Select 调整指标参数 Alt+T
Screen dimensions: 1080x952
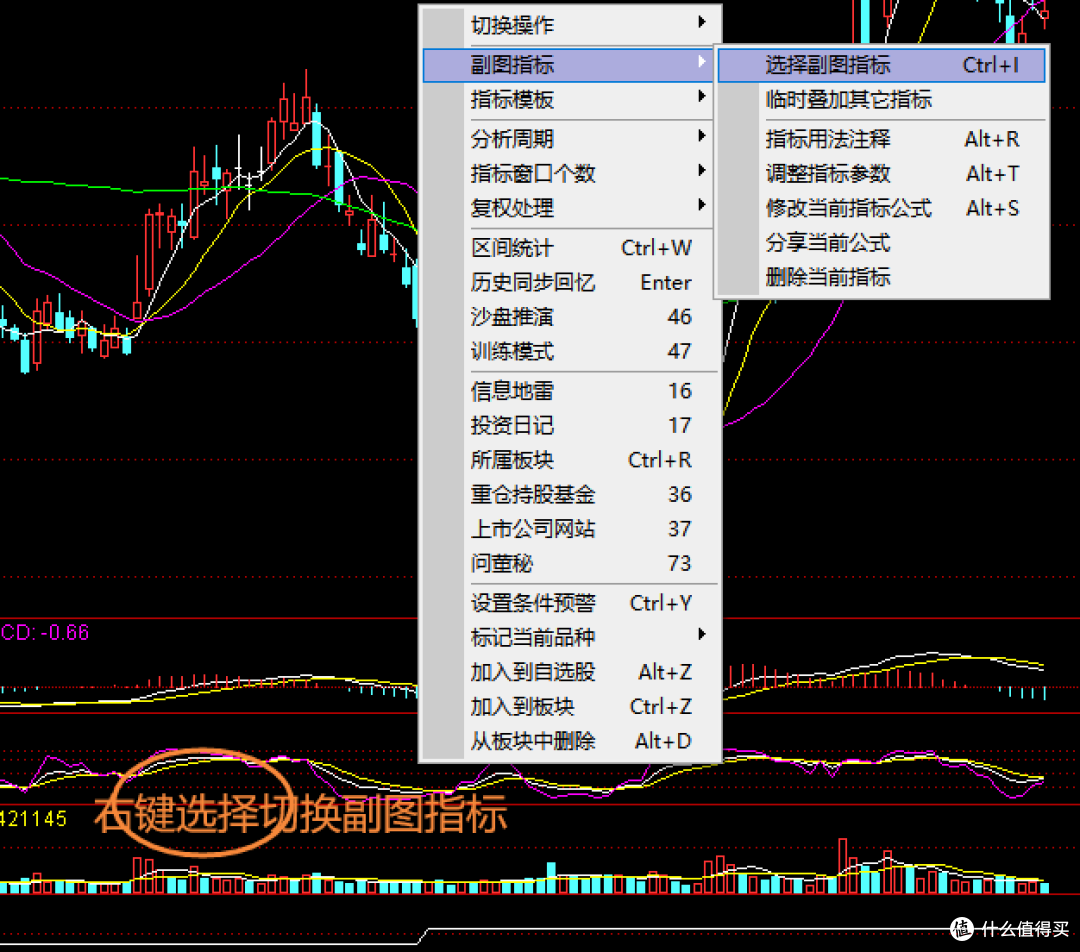tap(882, 174)
